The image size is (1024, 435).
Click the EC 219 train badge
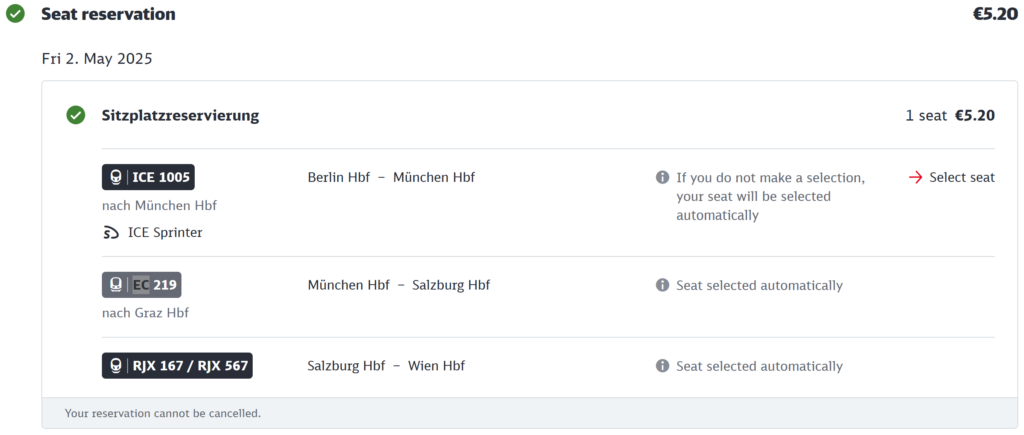(x=142, y=285)
